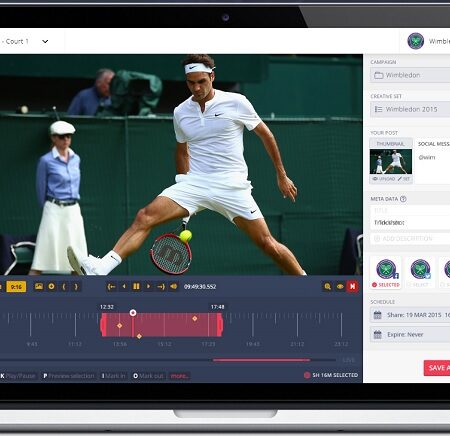
Task: Click Mark out shortcut hint
Action: 148,376
